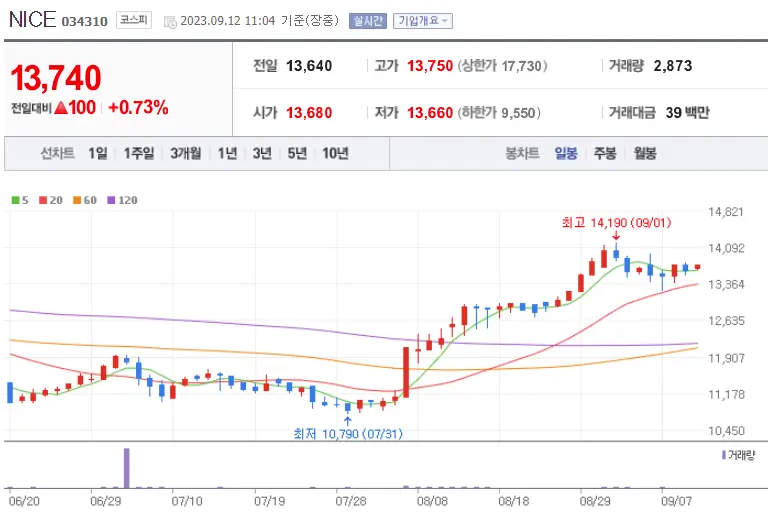Open the 기업개요 dropdown
768x517 pixels.
(423, 21)
